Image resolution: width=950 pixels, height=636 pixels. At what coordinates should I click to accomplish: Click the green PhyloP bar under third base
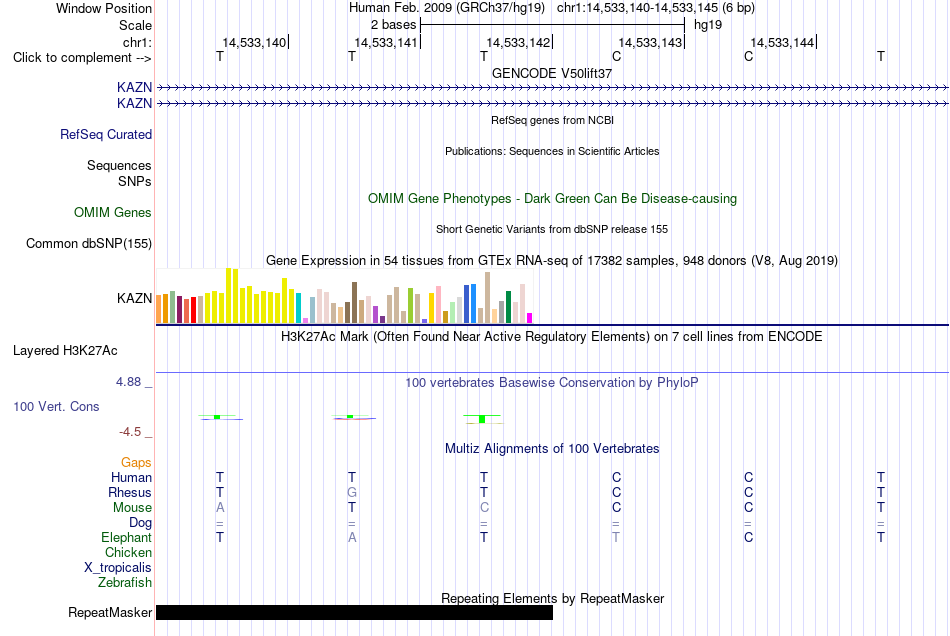(x=482, y=419)
